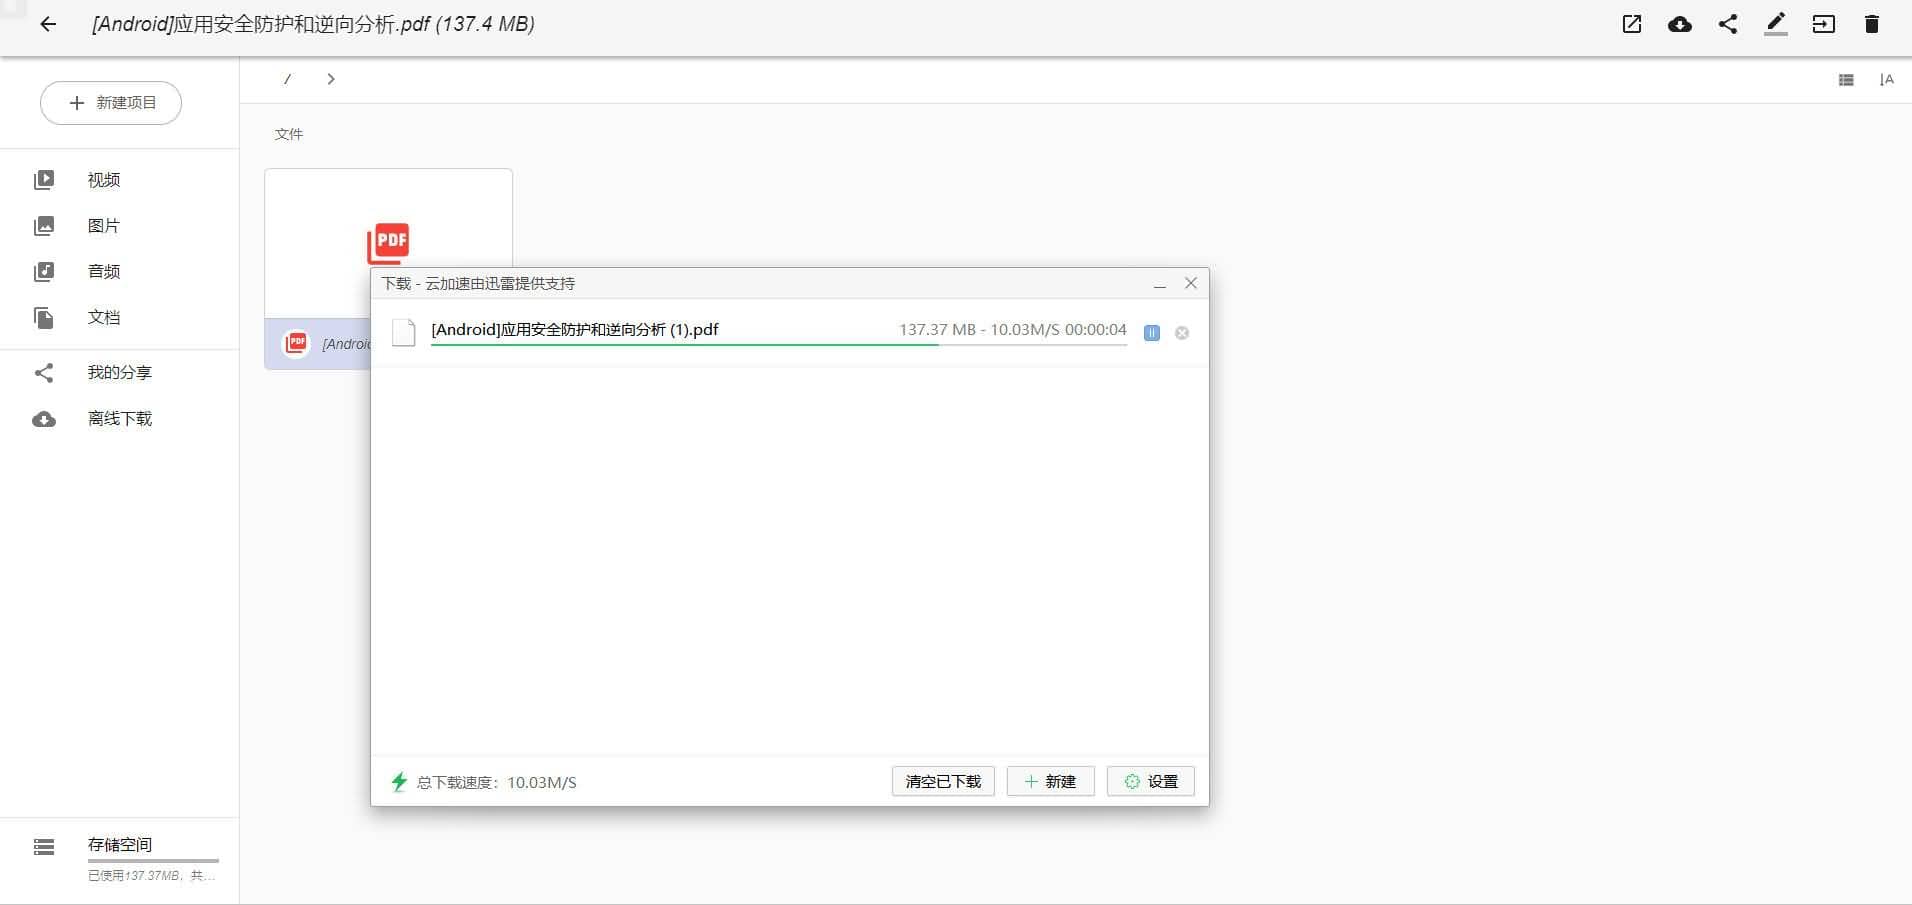Open My Shares (我的分享)
The width and height of the screenshot is (1912, 905).
pyautogui.click(x=120, y=373)
